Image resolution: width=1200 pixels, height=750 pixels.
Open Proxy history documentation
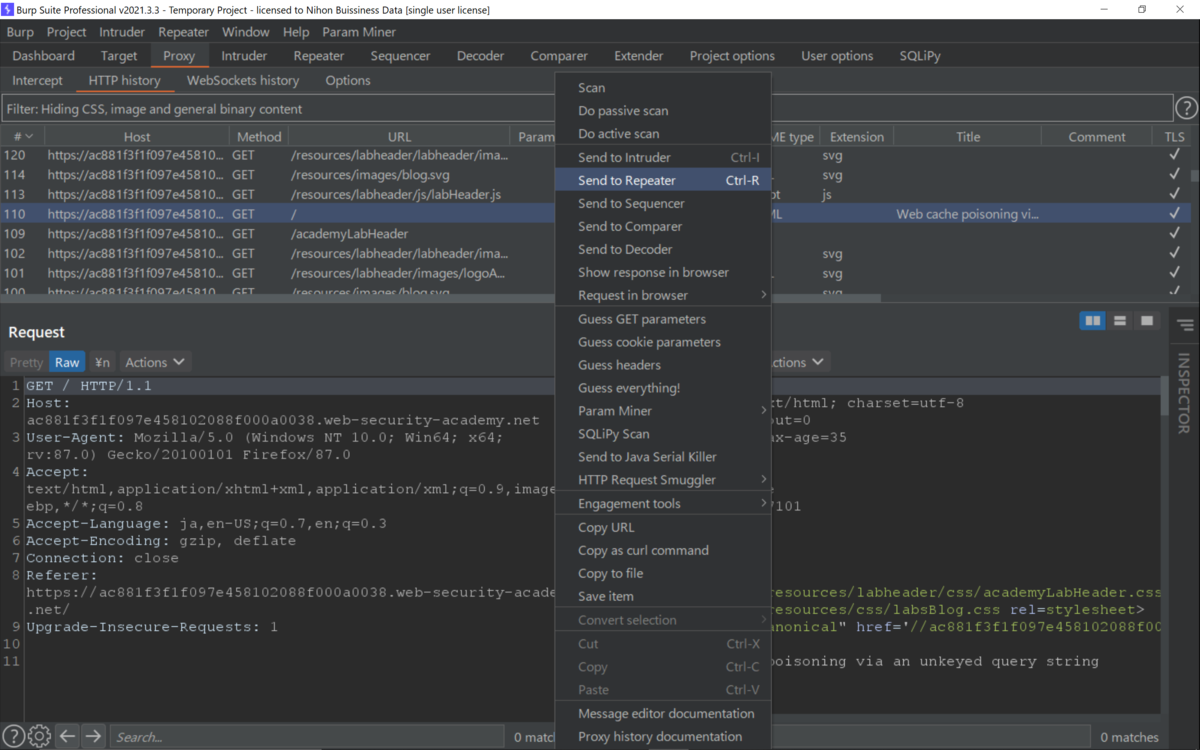[x=663, y=736]
